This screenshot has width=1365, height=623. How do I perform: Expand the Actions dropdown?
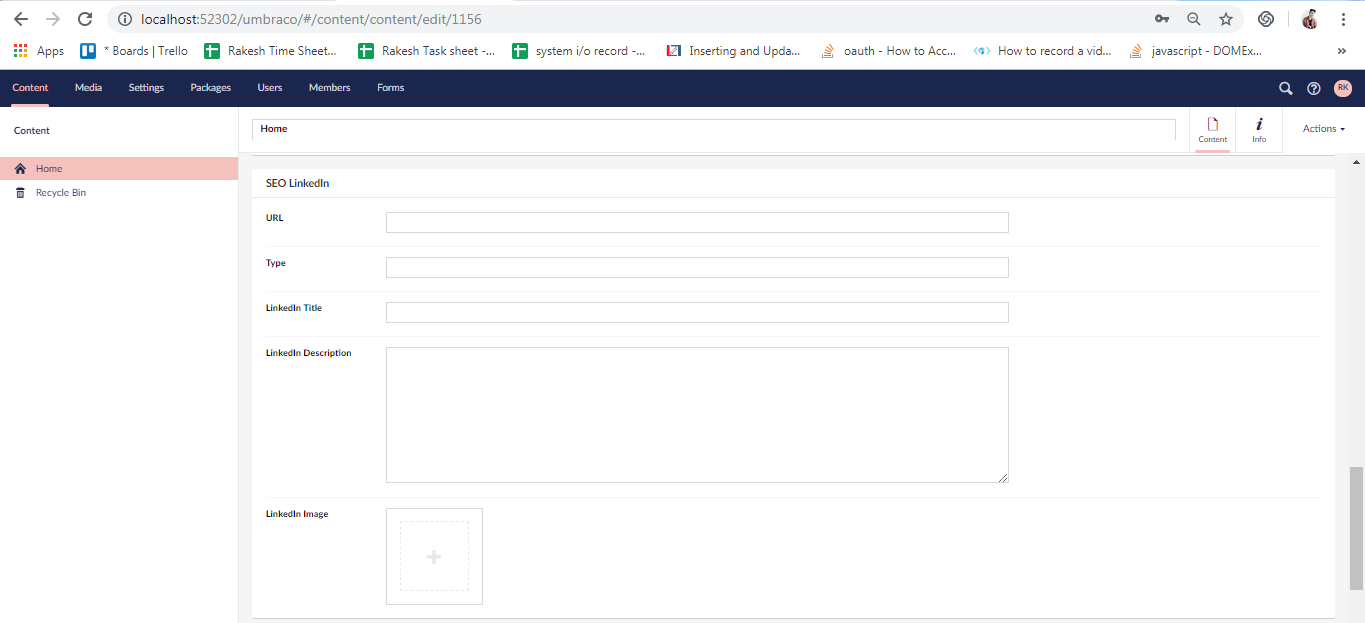coord(1324,129)
